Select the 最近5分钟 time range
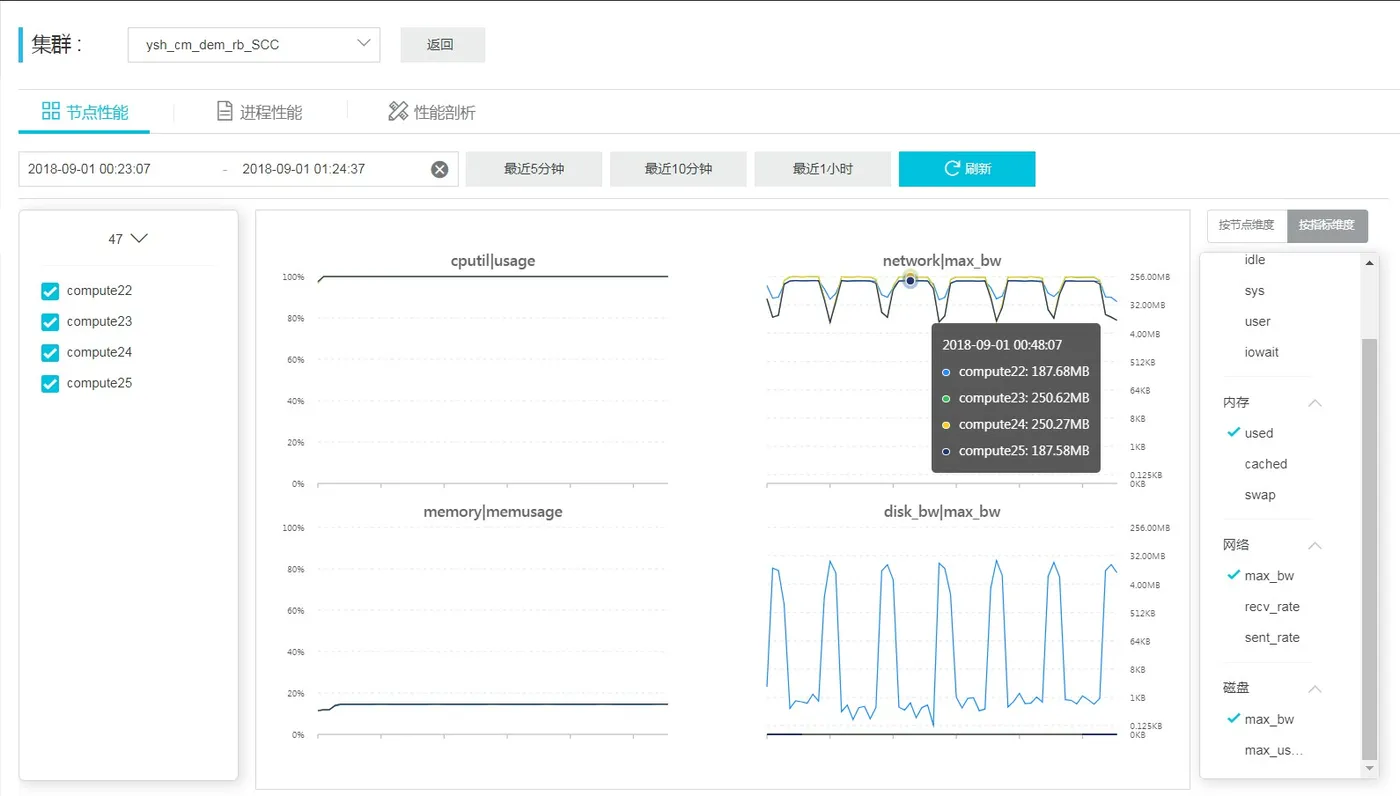Screen dimensions: 1400x796 (534, 169)
